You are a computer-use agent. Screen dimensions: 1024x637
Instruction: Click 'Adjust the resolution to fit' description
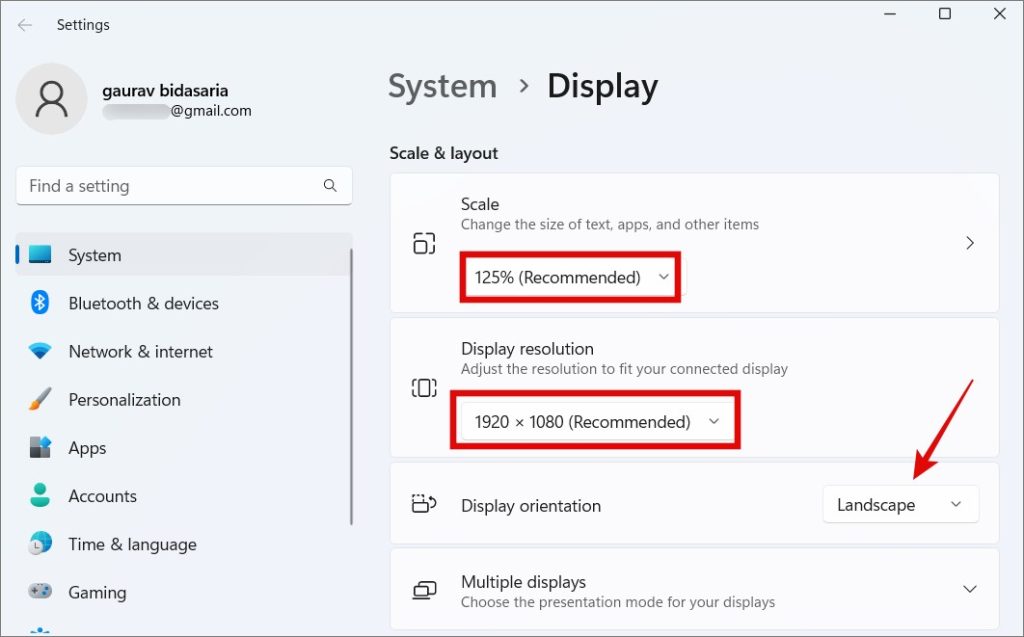(624, 368)
